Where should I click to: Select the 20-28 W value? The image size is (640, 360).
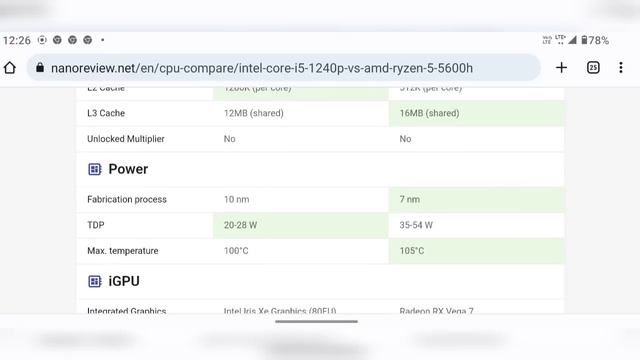pyautogui.click(x=240, y=225)
